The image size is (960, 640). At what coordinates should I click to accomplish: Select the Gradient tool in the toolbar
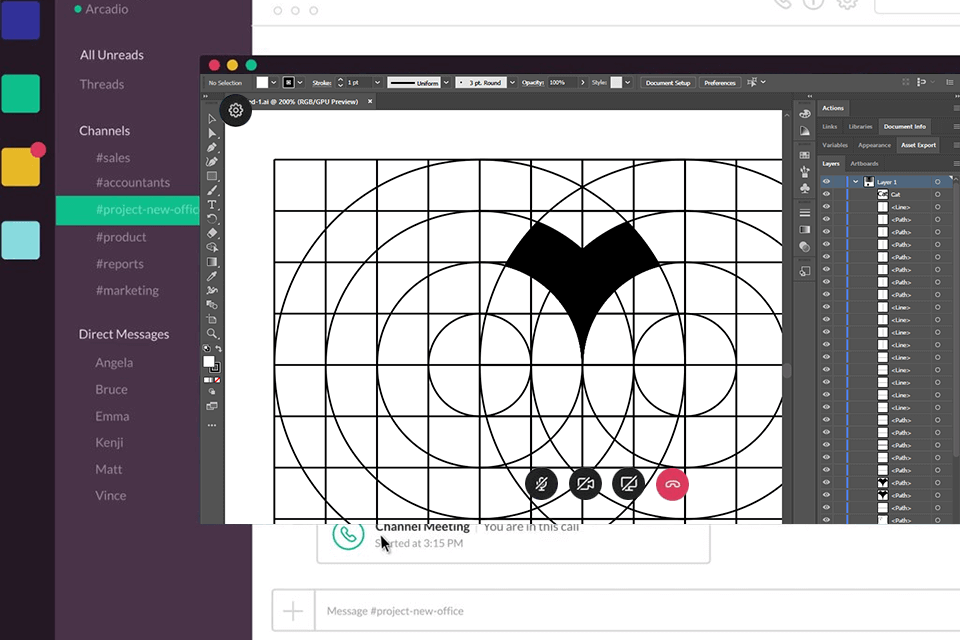tap(212, 262)
